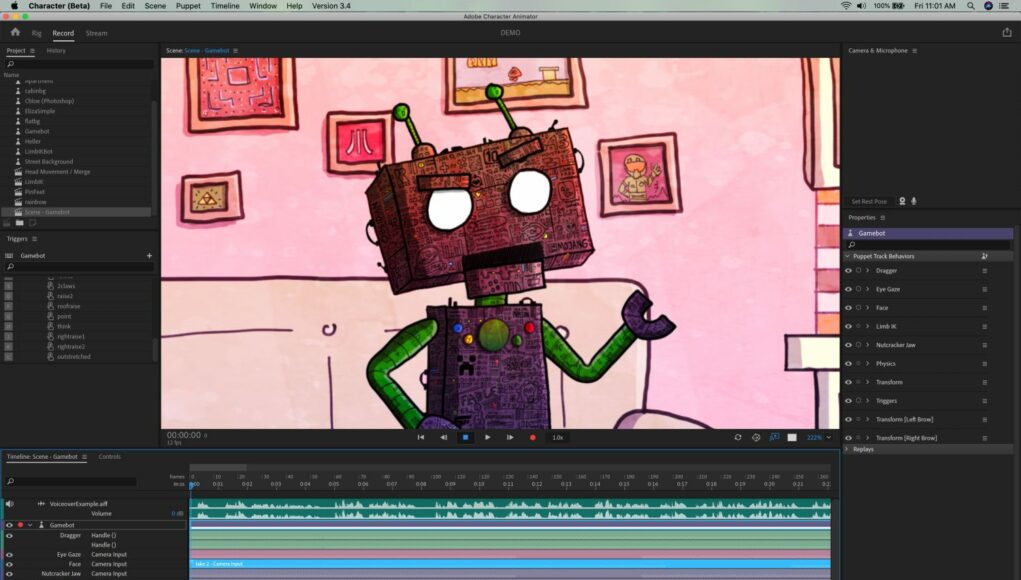The image size is (1021, 580).
Task: Open the Triggers panel menu icon
Action: (x=35, y=239)
